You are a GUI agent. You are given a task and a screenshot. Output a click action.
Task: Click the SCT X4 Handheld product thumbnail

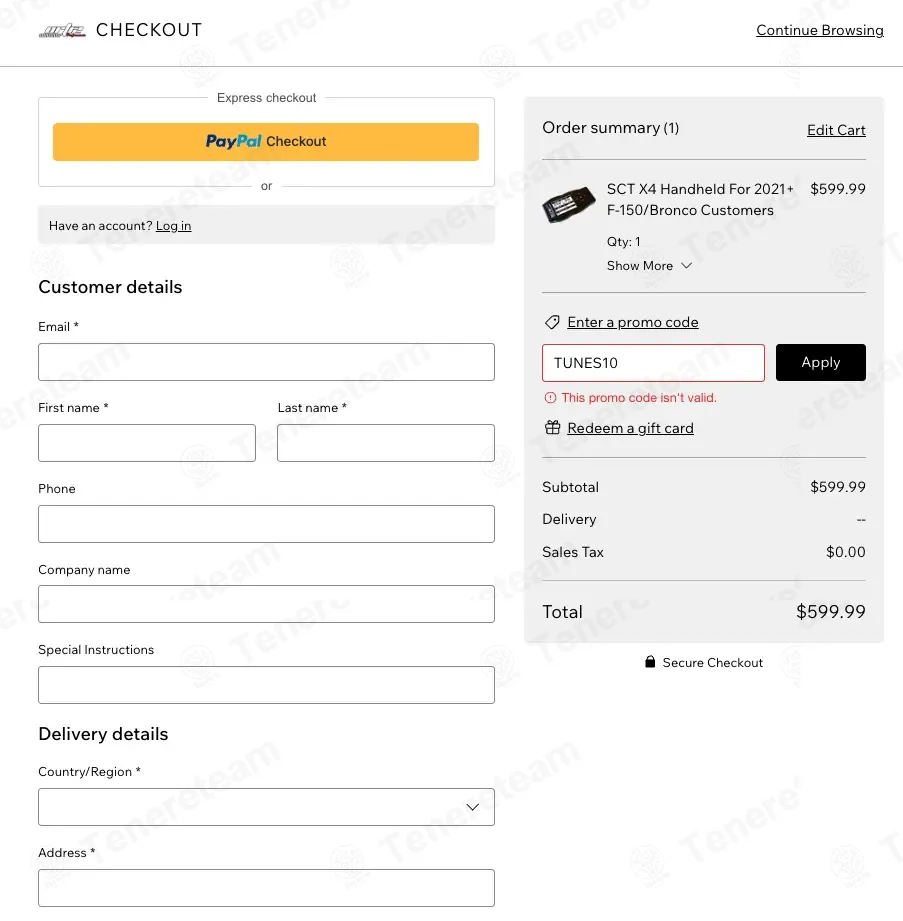(x=570, y=206)
